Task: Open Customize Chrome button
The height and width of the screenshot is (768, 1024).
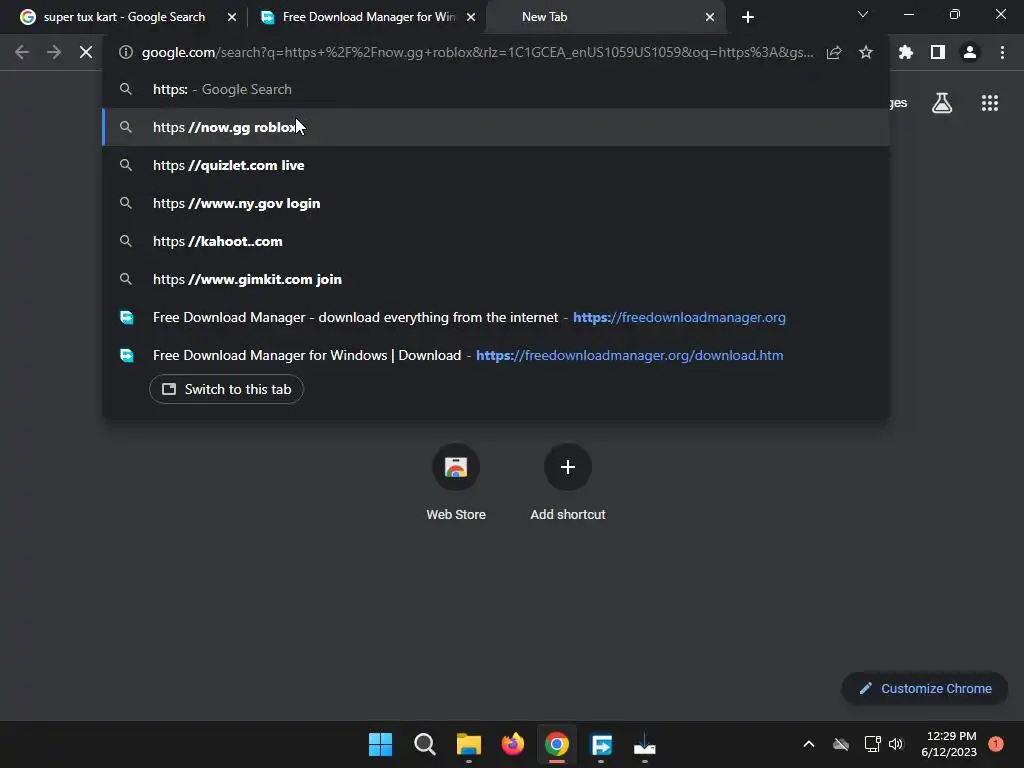Action: [925, 688]
